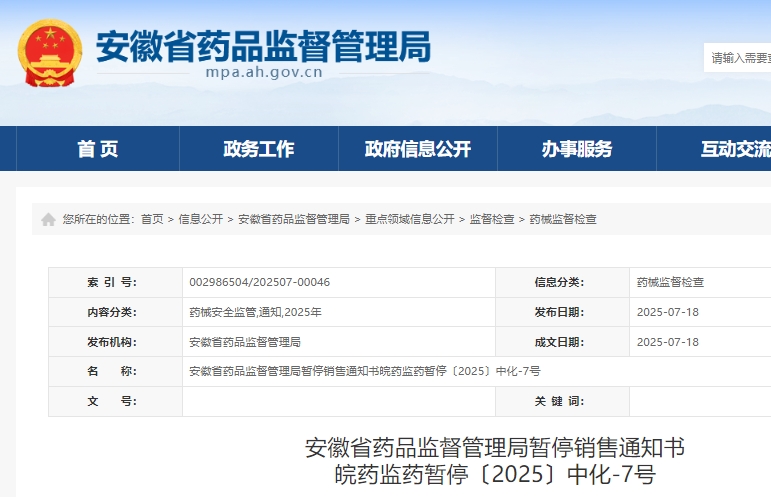The image size is (771, 497).
Task: Click the national emblem logo
Action: coord(50,52)
